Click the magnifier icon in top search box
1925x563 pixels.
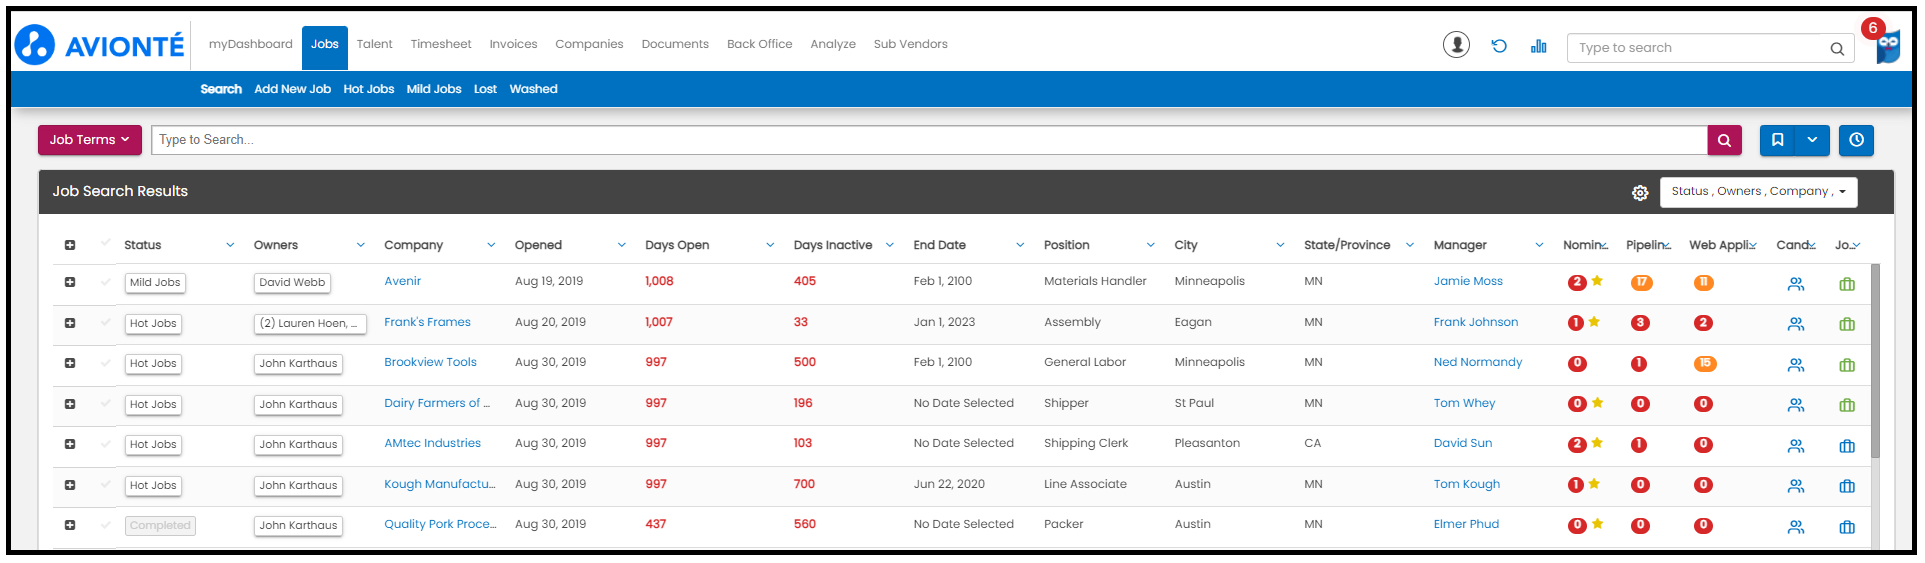click(x=1837, y=48)
